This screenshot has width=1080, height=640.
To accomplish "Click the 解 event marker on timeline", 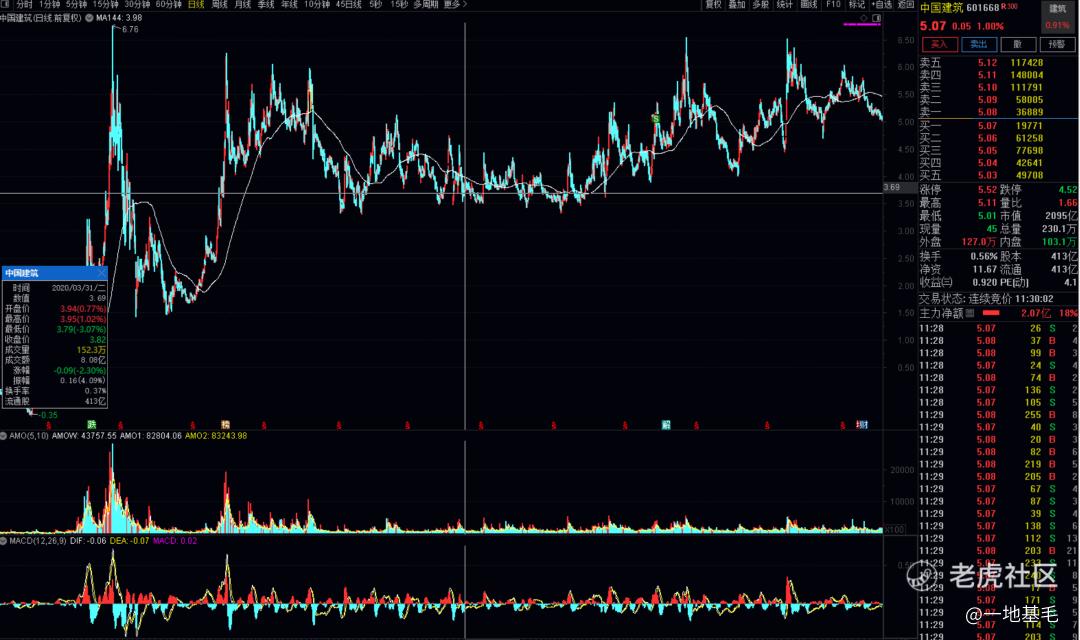I will point(666,424).
